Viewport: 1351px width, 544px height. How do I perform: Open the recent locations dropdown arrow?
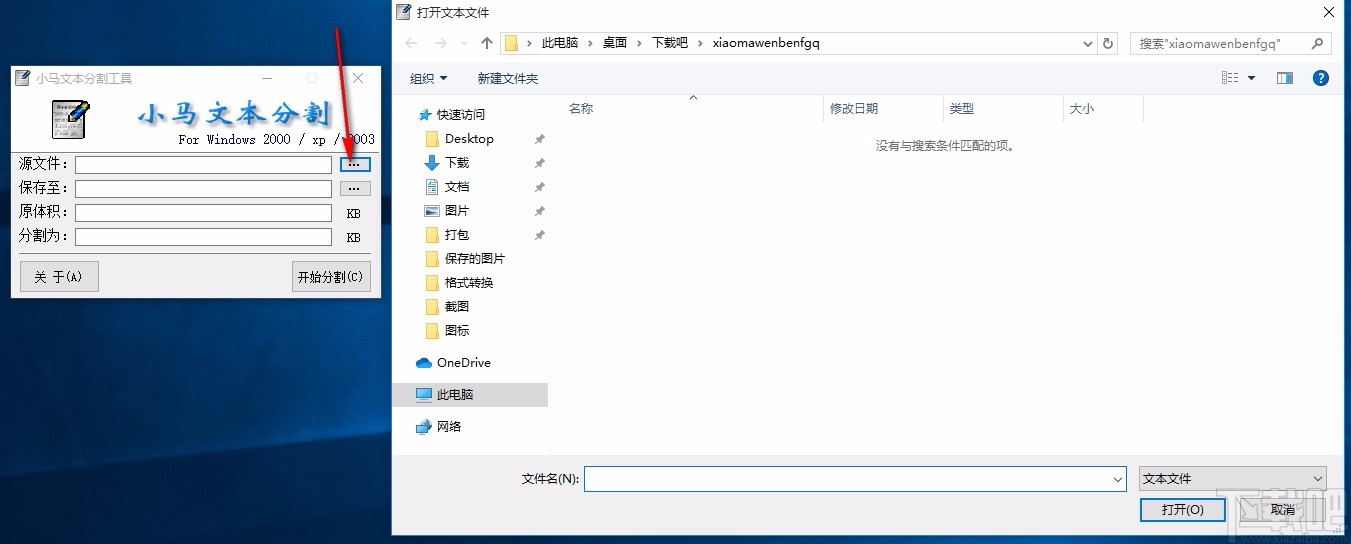(465, 43)
